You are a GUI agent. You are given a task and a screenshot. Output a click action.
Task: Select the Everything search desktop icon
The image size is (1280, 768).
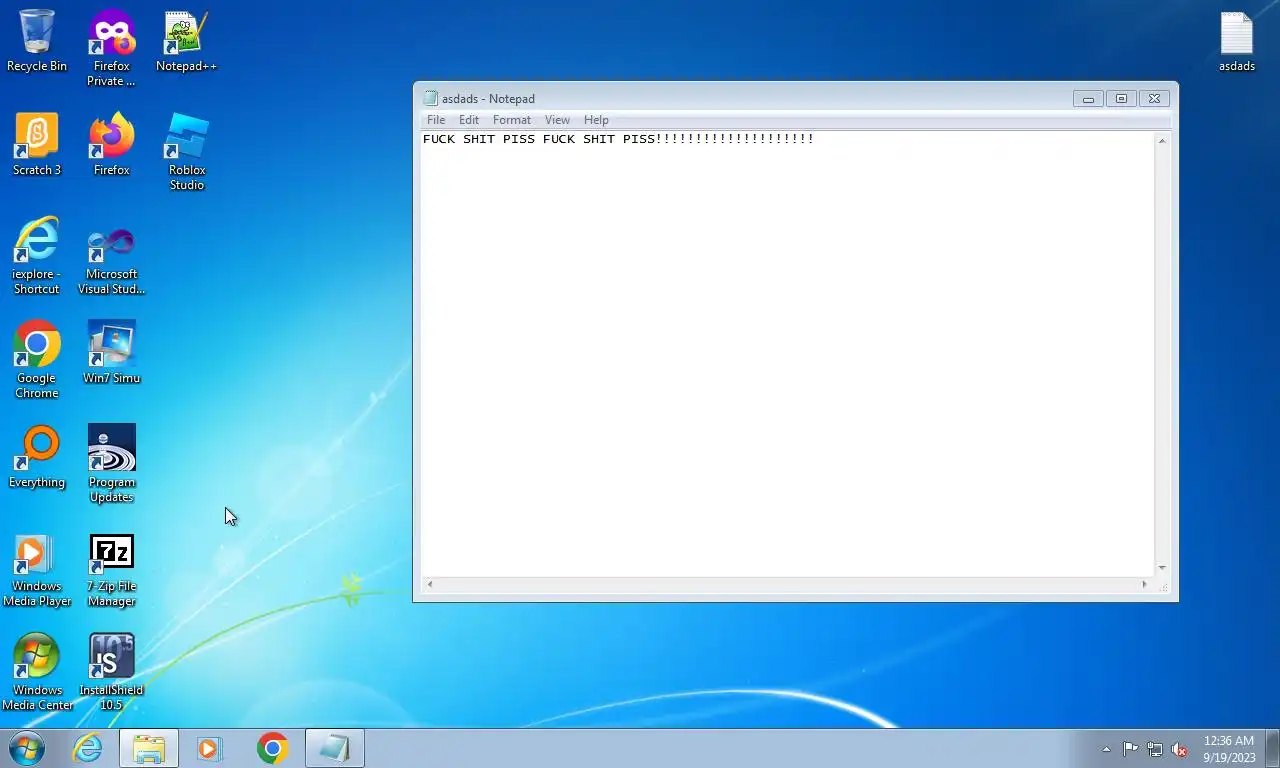coord(37,457)
